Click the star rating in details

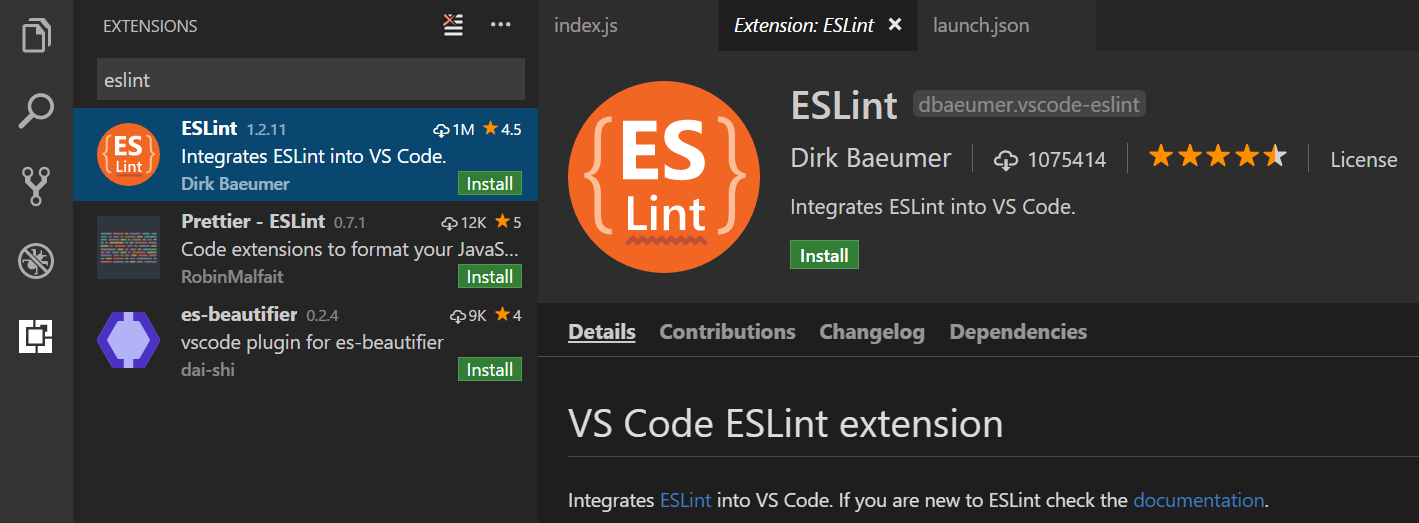[1217, 157]
